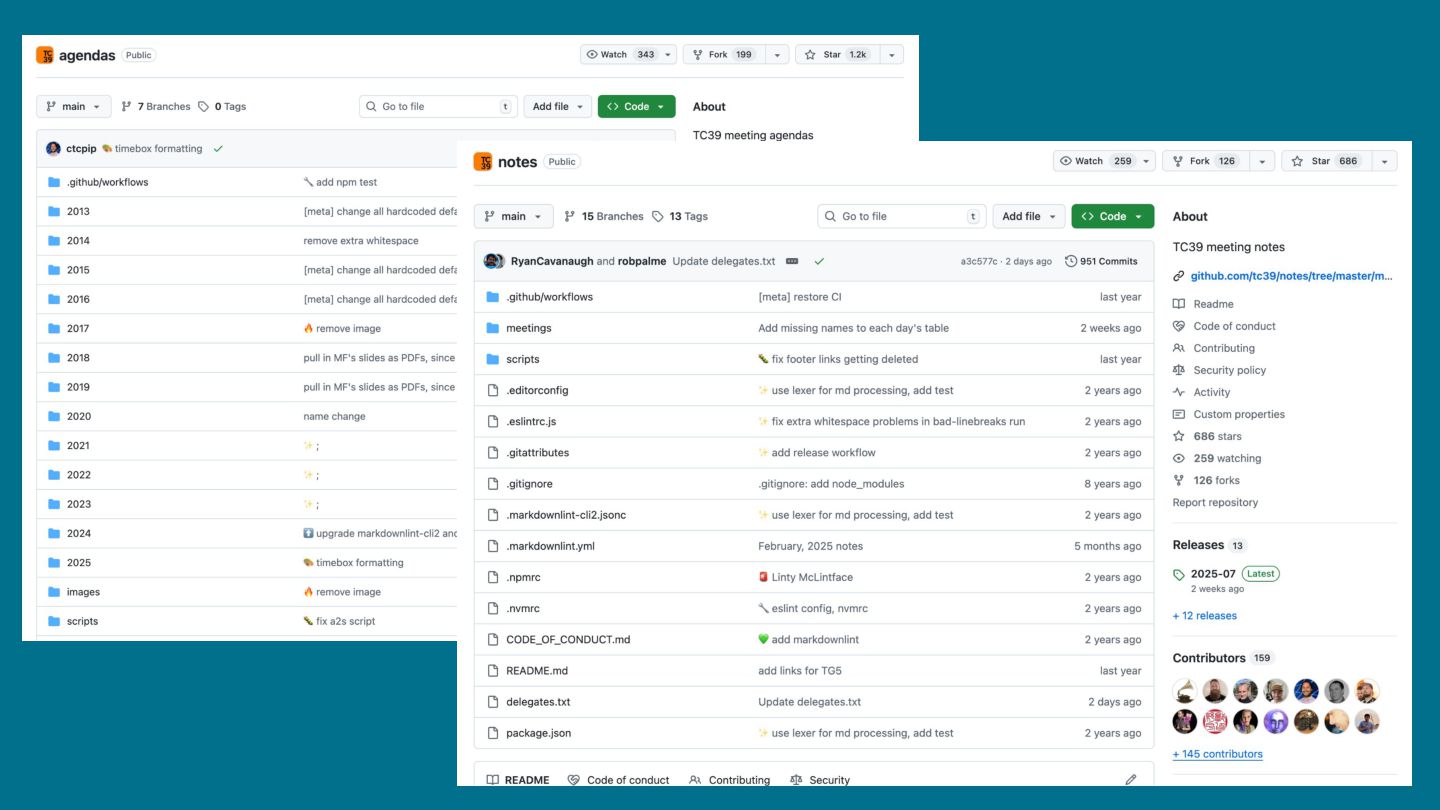This screenshot has height=810, width=1440.
Task: Open the meetings folder in notes repo
Action: tap(528, 328)
